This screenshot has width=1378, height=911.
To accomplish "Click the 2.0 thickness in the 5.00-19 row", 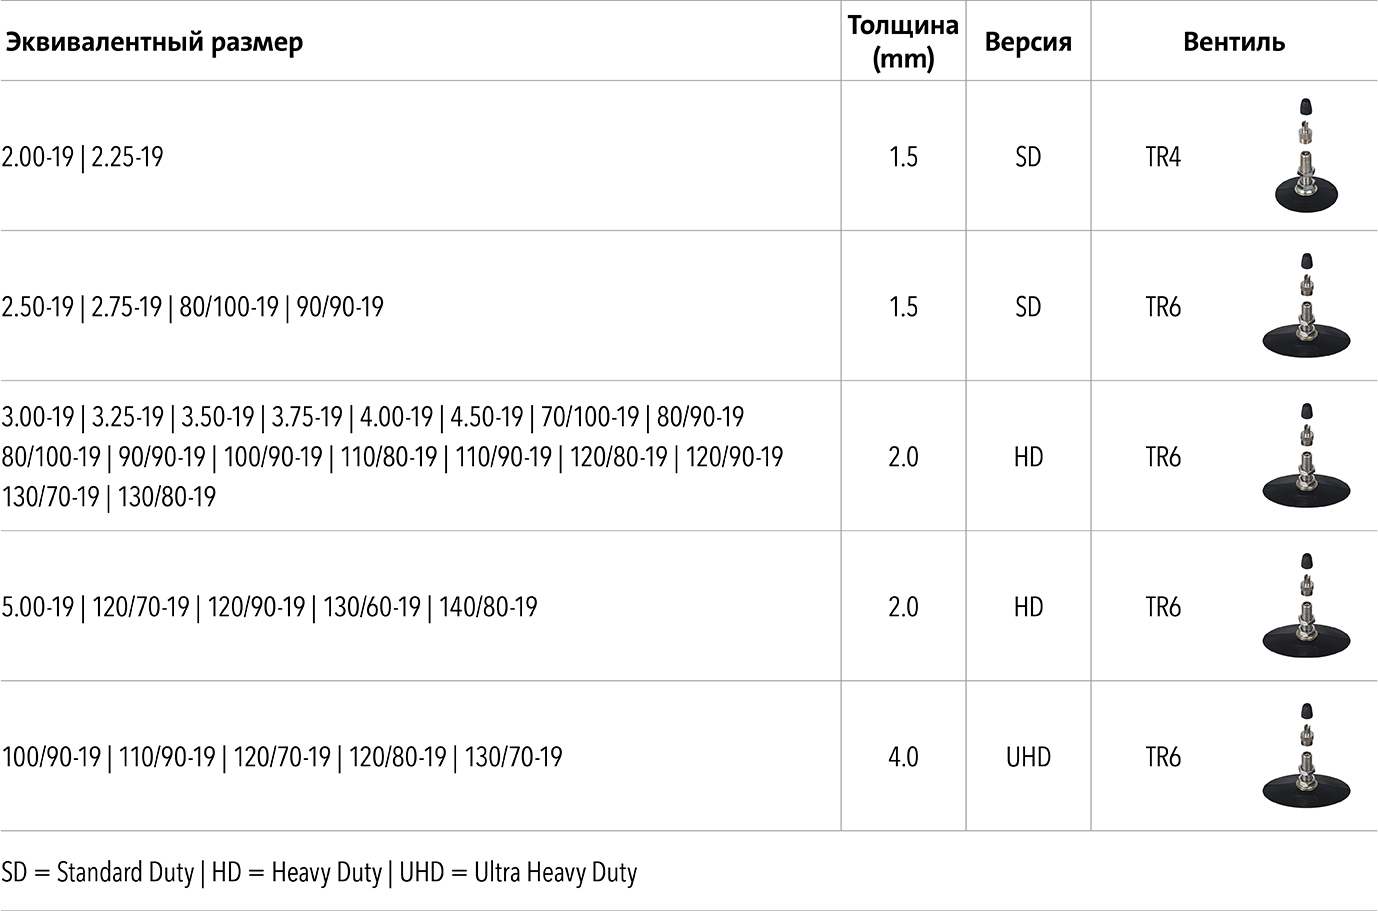I will pos(903,607).
